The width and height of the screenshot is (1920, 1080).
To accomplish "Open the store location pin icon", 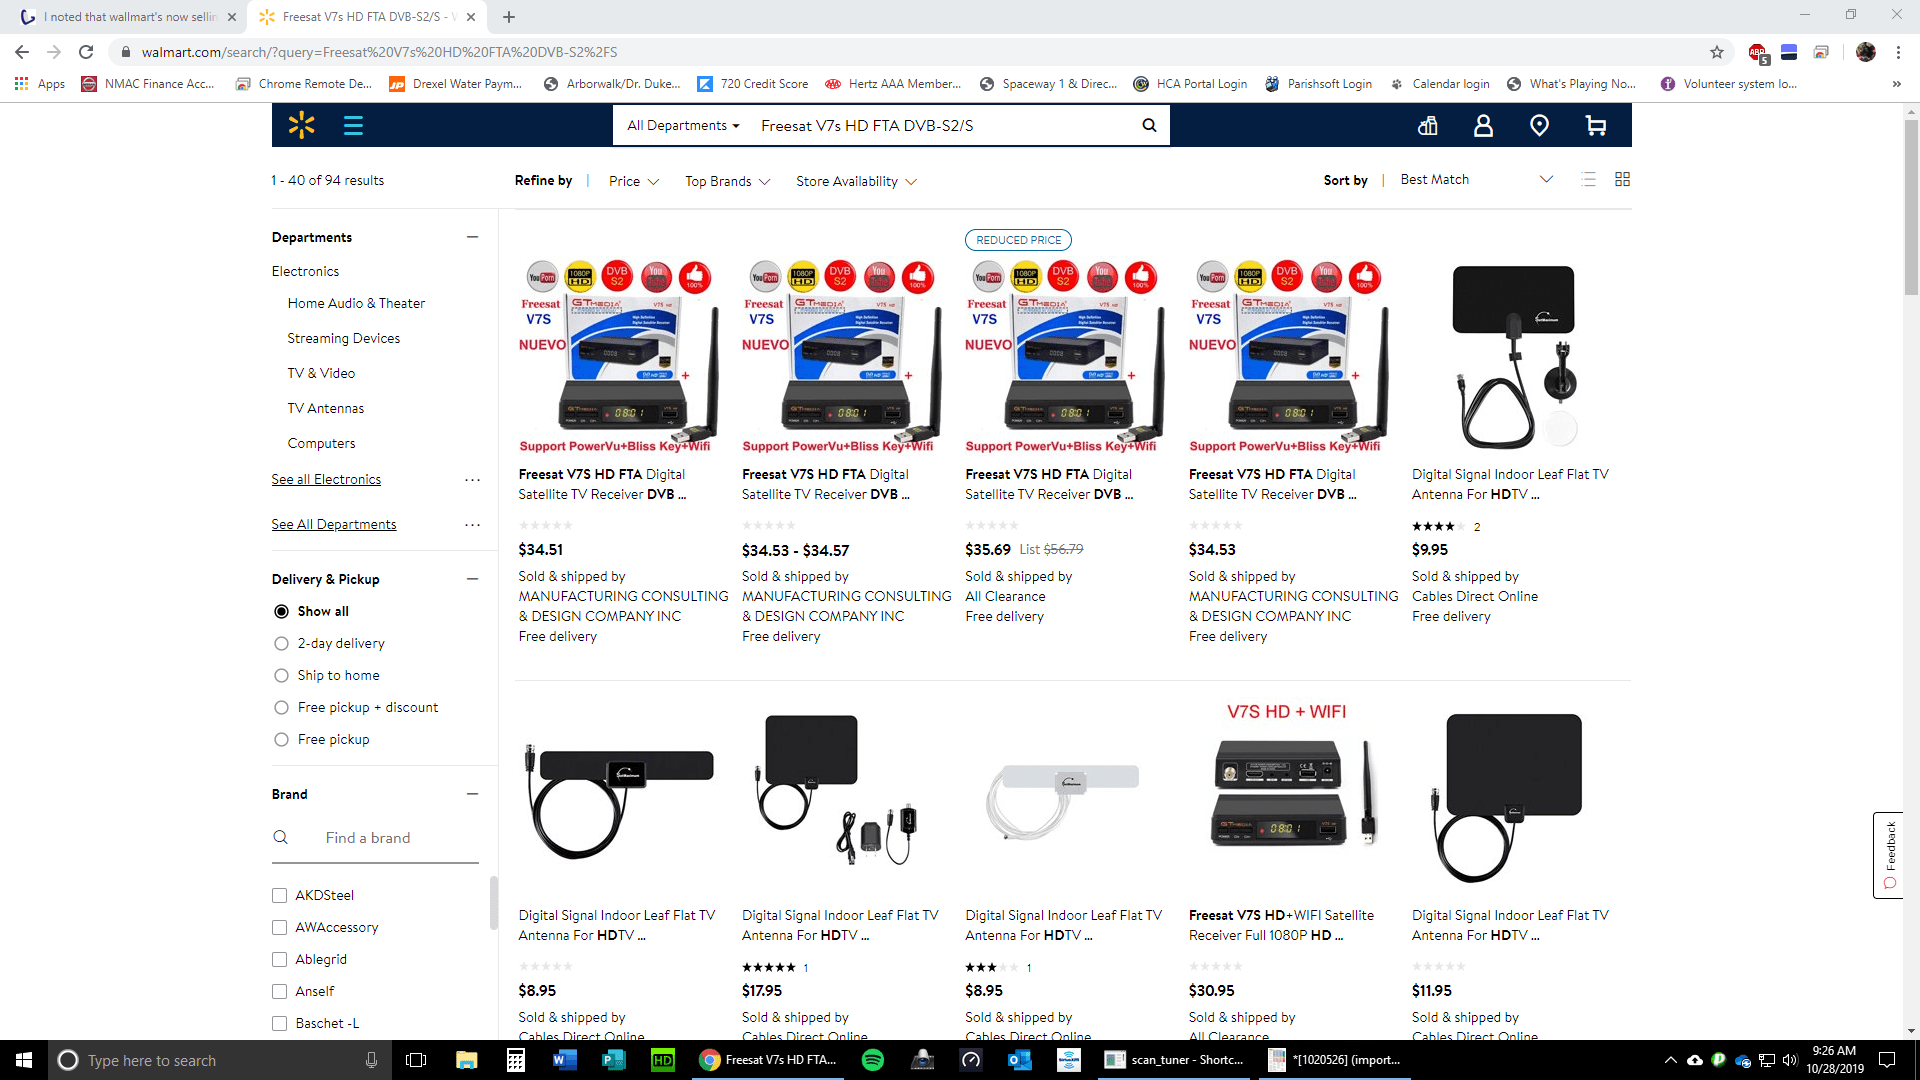I will (1539, 125).
